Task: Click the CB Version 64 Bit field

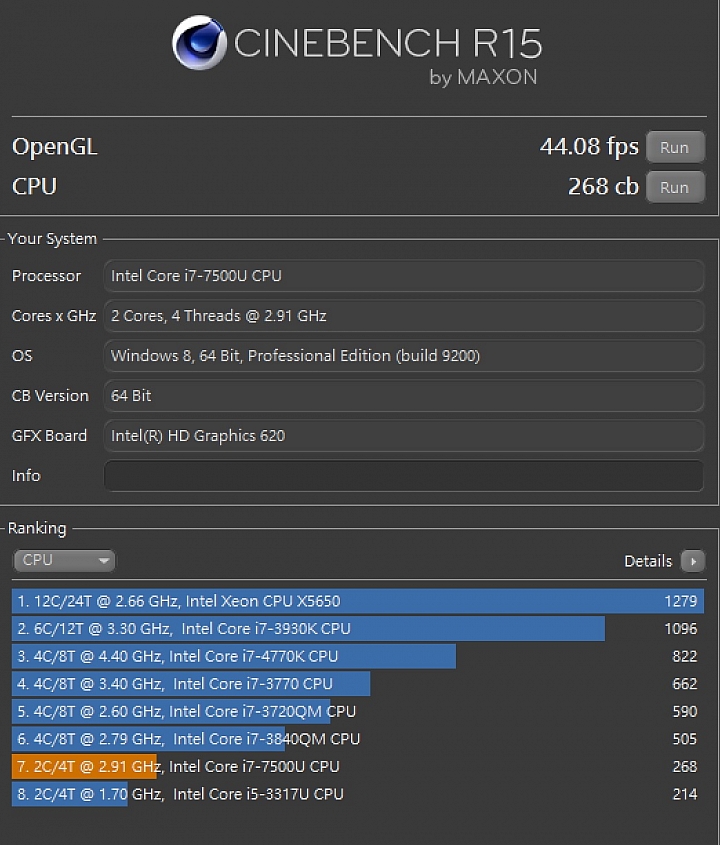Action: click(x=403, y=396)
